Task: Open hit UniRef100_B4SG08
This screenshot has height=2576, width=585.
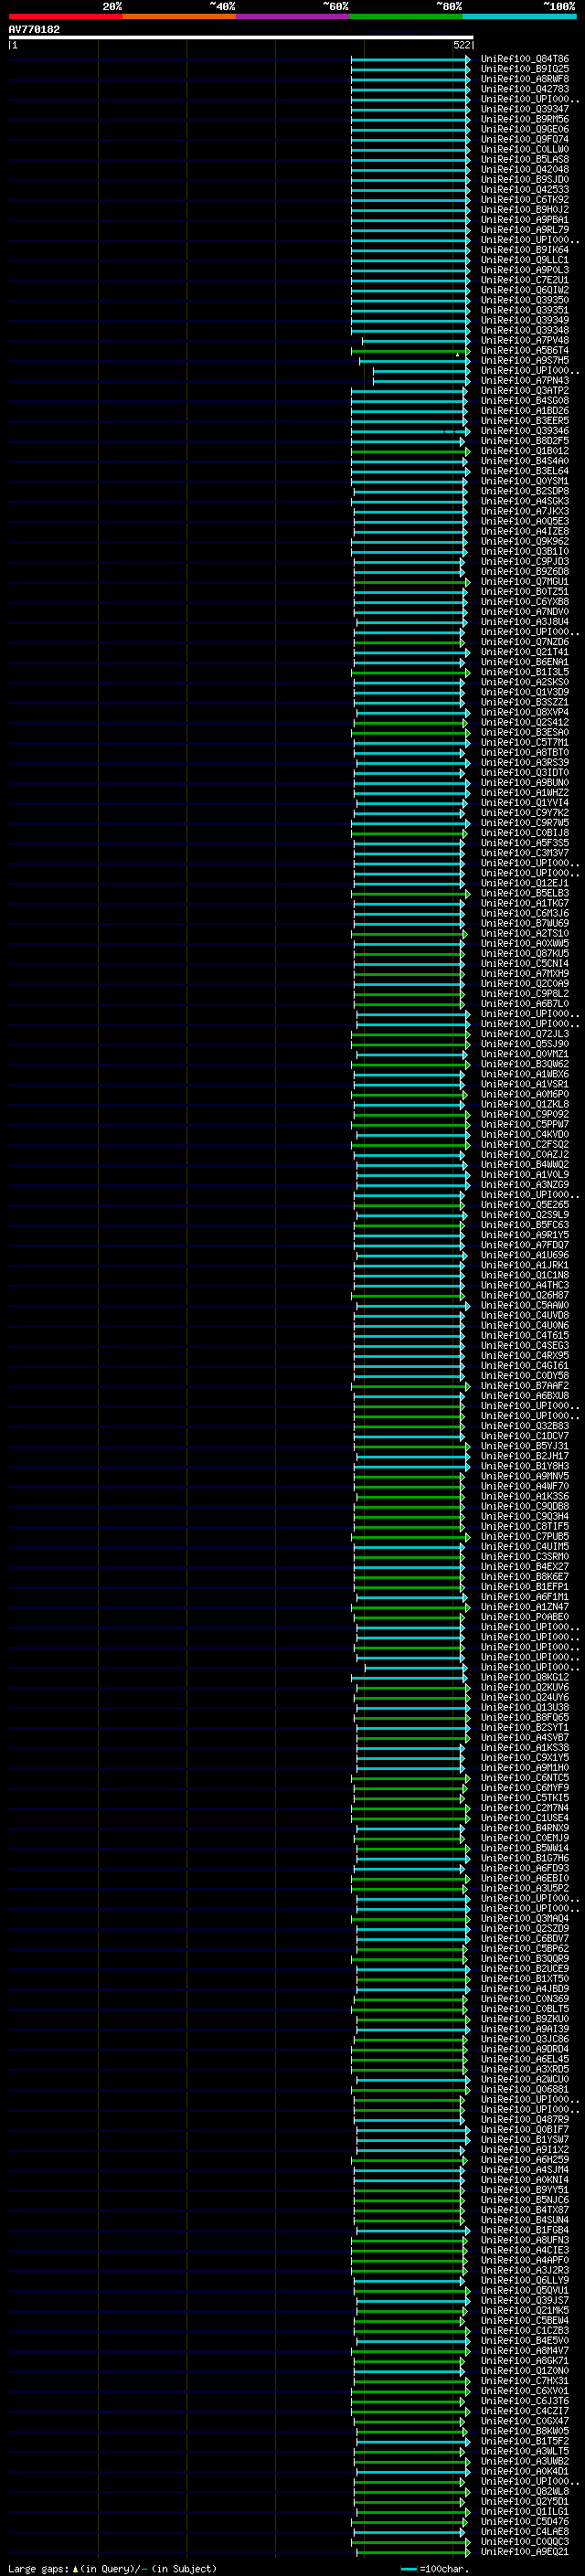Action: (x=525, y=401)
